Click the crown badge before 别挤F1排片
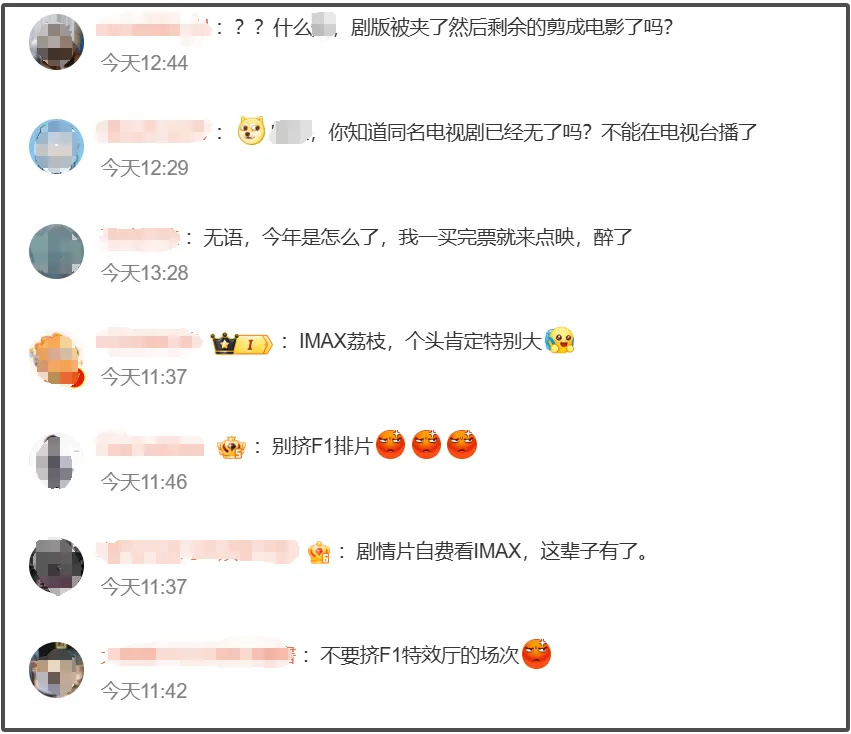This screenshot has width=851, height=734. tap(231, 447)
